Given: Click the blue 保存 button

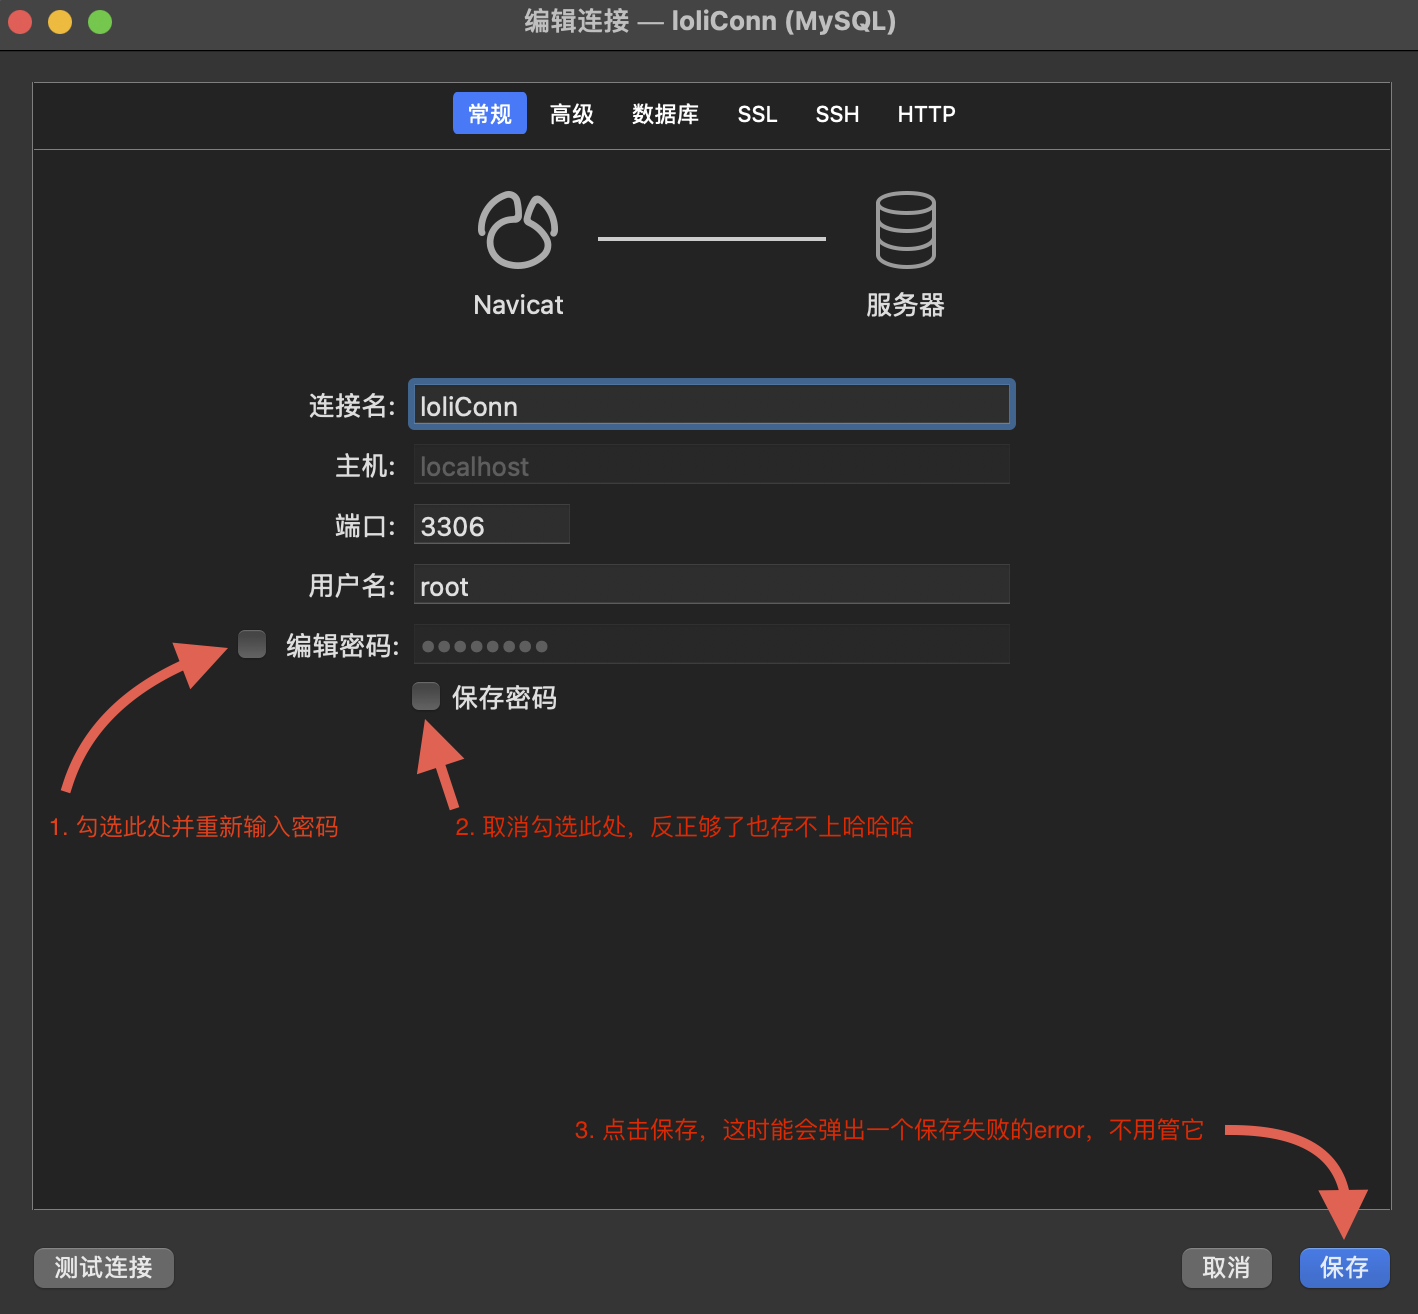Looking at the screenshot, I should coord(1345,1268).
